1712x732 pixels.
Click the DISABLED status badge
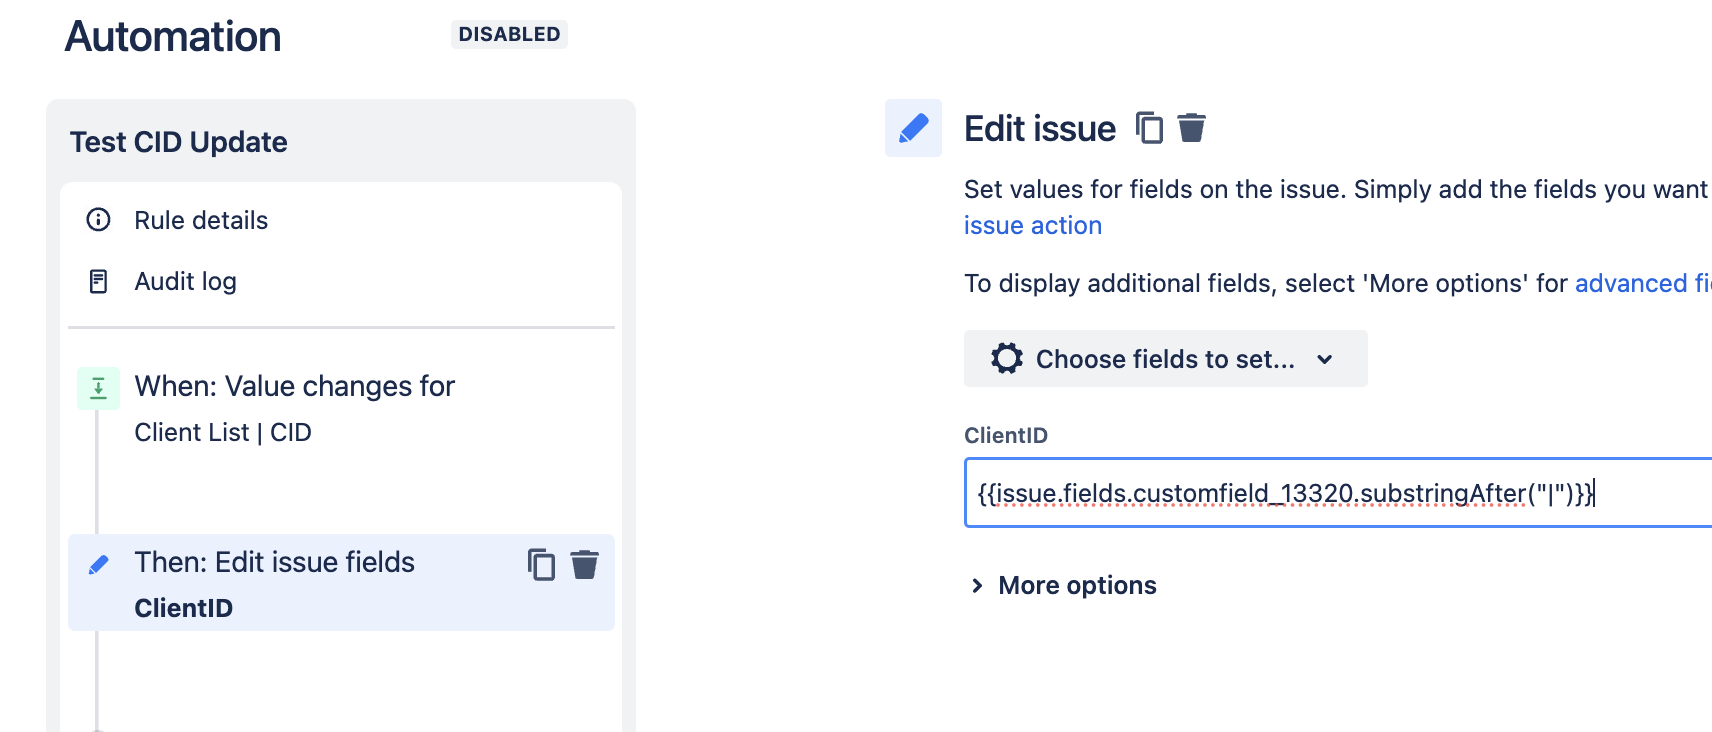click(509, 35)
